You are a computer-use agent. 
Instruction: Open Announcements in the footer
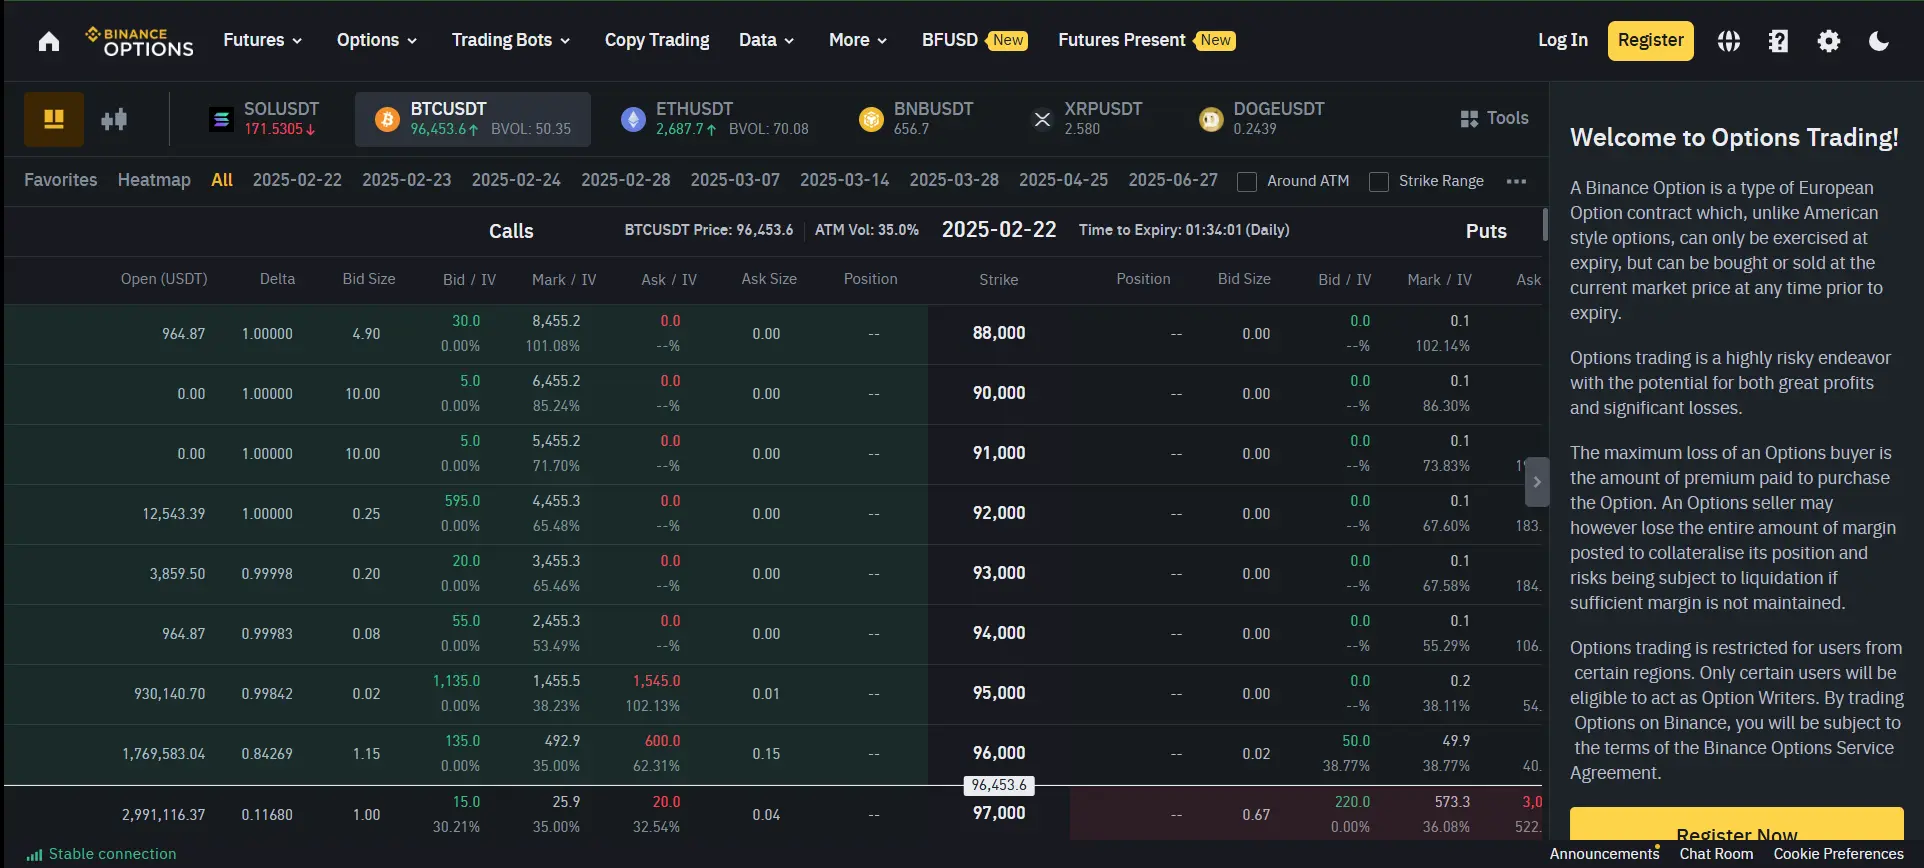1604,854
